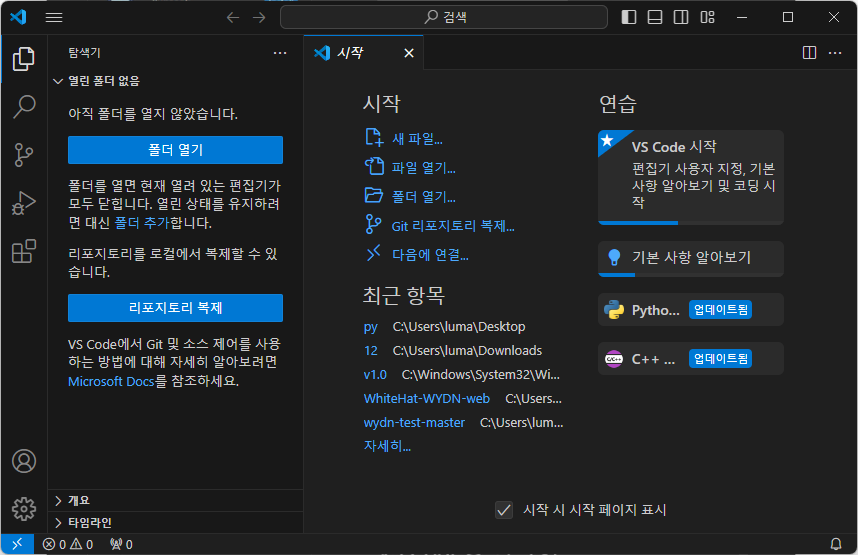Open the Accounts menu icon
The image size is (858, 555).
coord(24,461)
